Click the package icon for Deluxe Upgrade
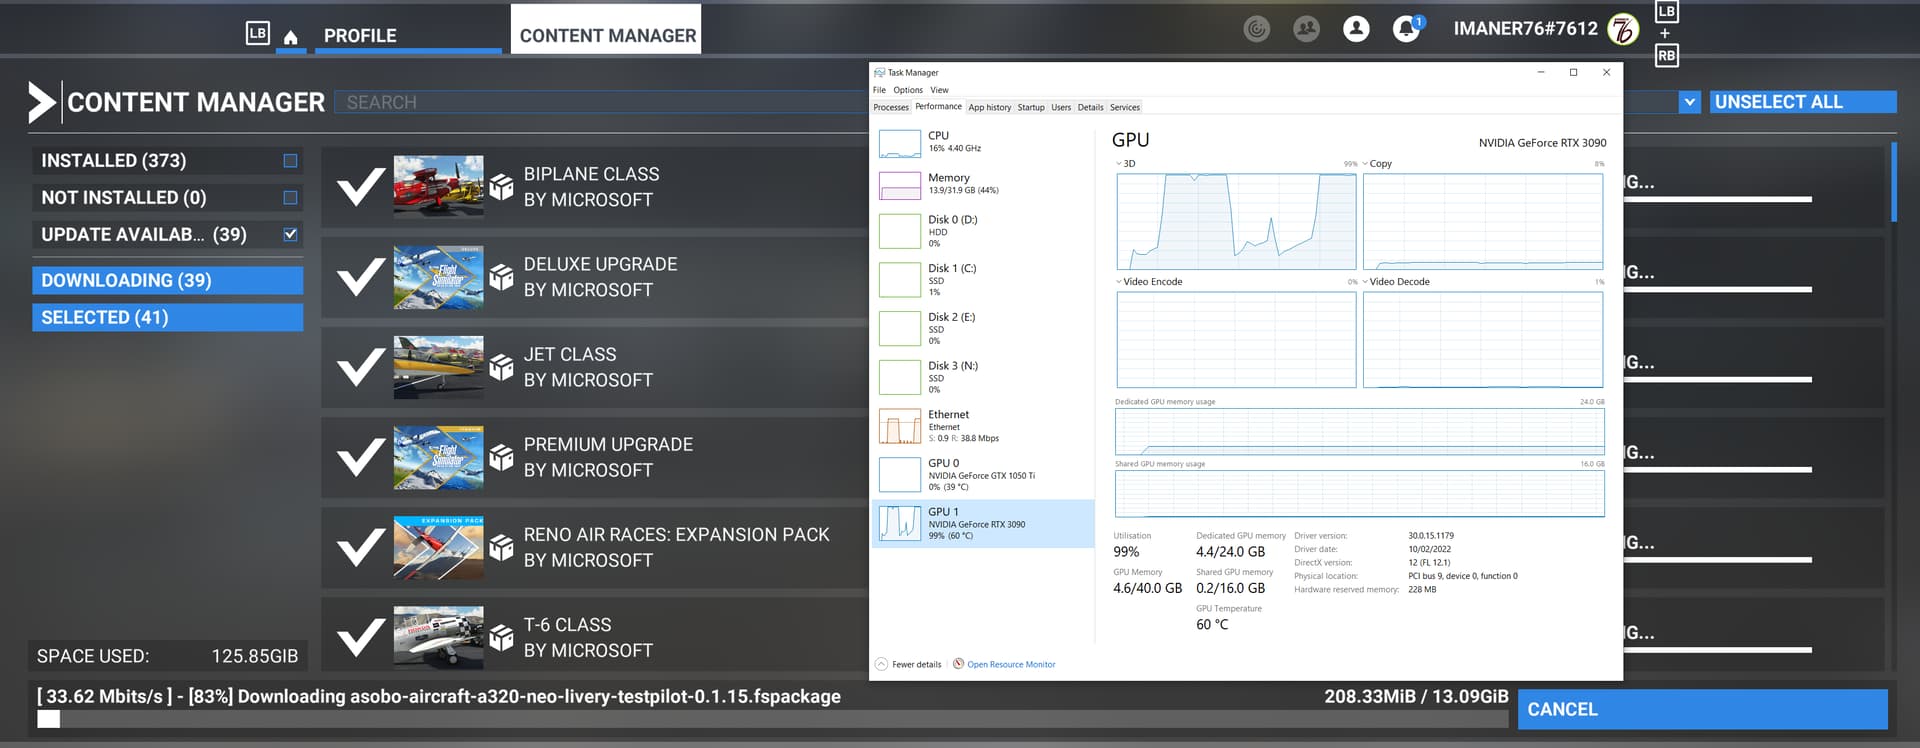This screenshot has width=1920, height=748. click(501, 277)
